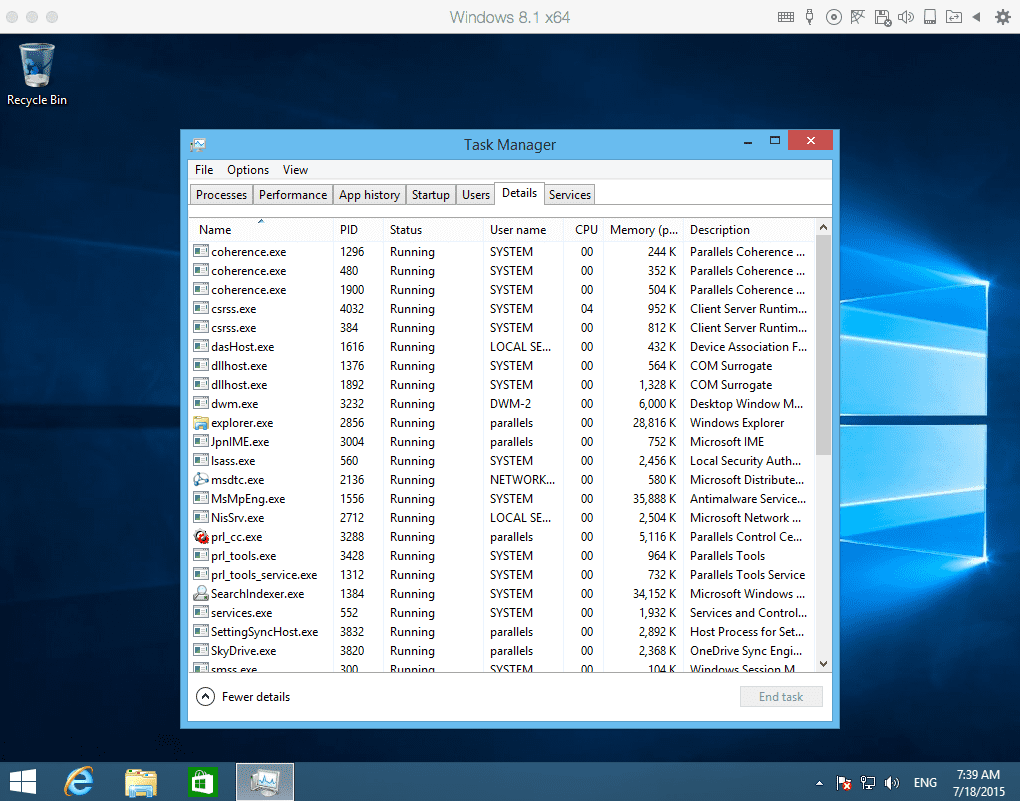
Task: Select the coherence.exe row with PID 1296
Action: pos(502,252)
